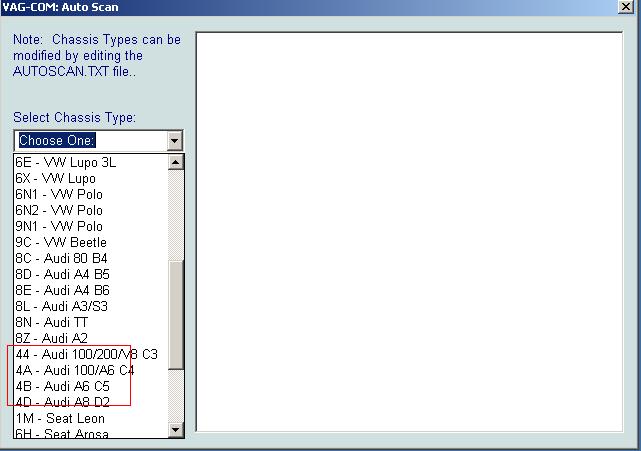Select 1M - Seat Leon chassis

click(x=60, y=418)
